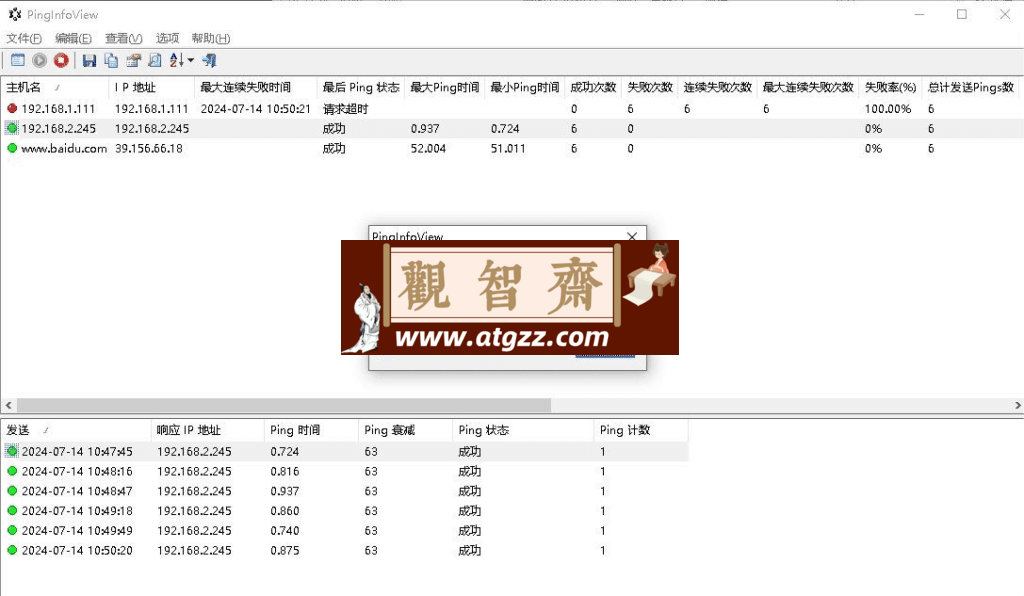This screenshot has height=596, width=1024.
Task: Click the green icon of the 10:48:16 ping
Action: [12, 471]
